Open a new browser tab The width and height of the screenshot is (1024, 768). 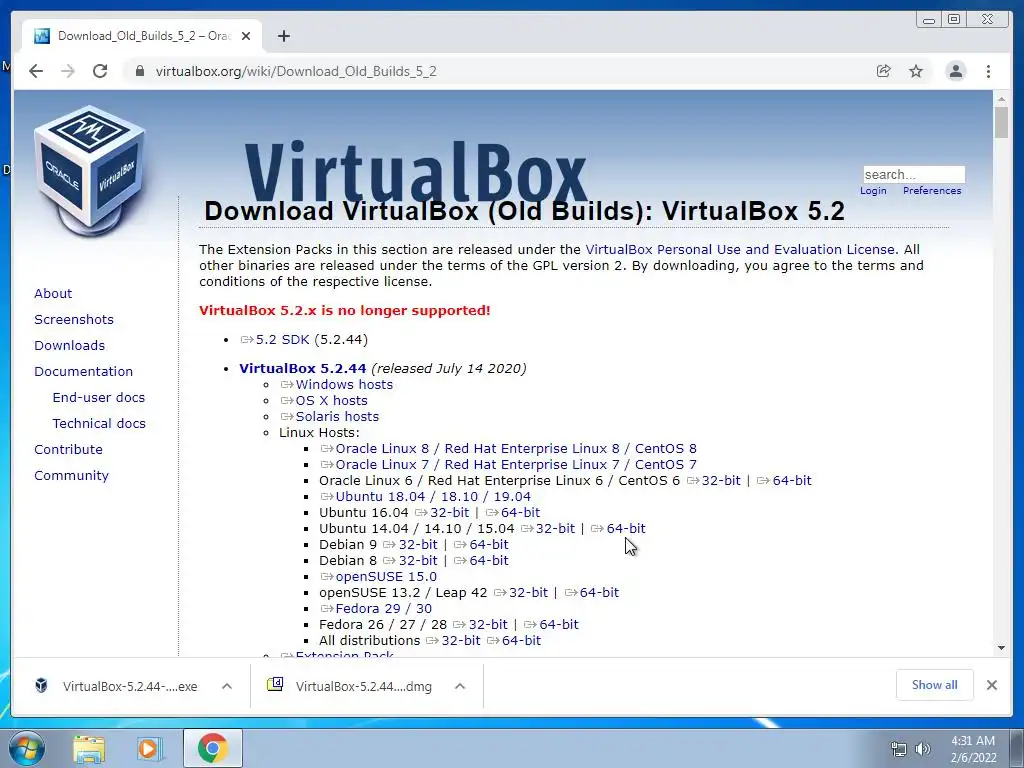click(283, 36)
